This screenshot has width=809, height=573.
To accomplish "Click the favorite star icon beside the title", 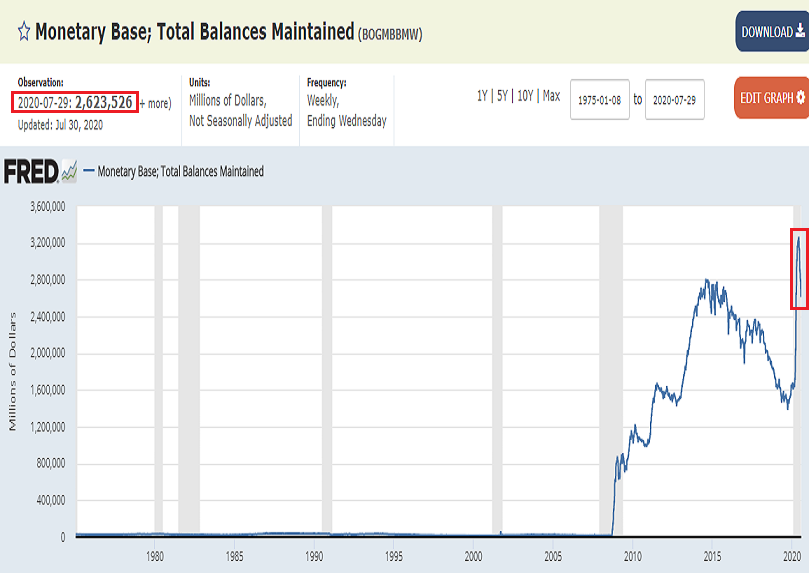I will point(23,31).
